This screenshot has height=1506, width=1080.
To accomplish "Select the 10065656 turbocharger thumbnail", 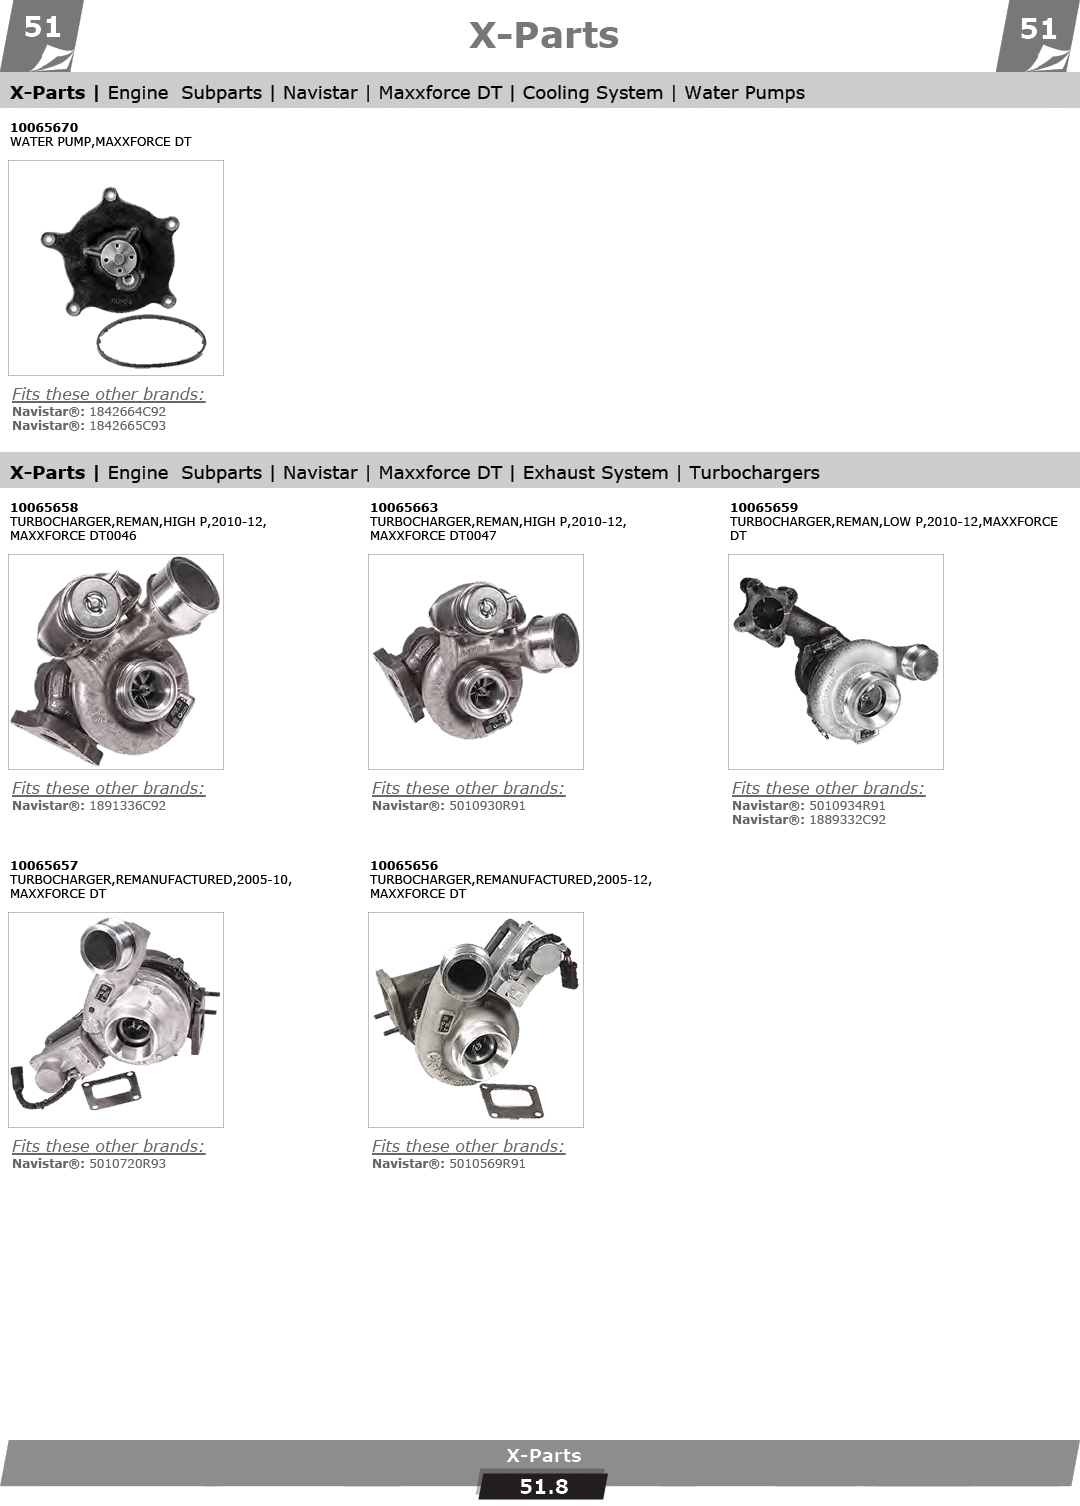I will 476,1020.
